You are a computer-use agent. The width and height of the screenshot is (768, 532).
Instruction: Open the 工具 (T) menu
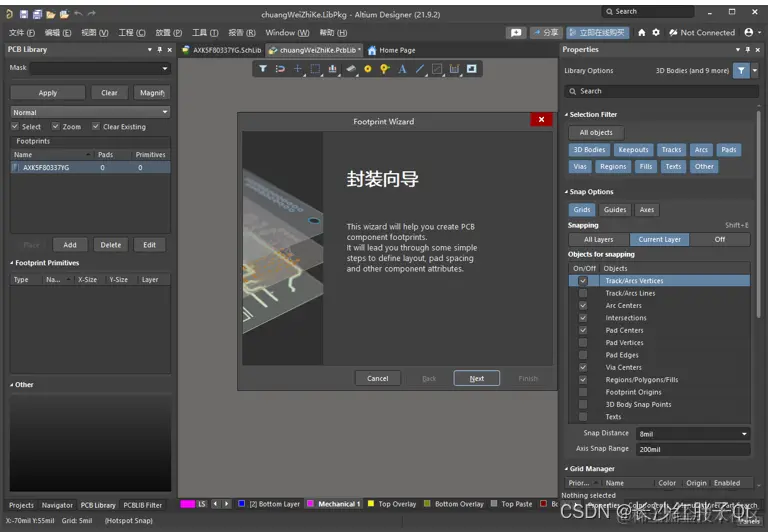205,33
